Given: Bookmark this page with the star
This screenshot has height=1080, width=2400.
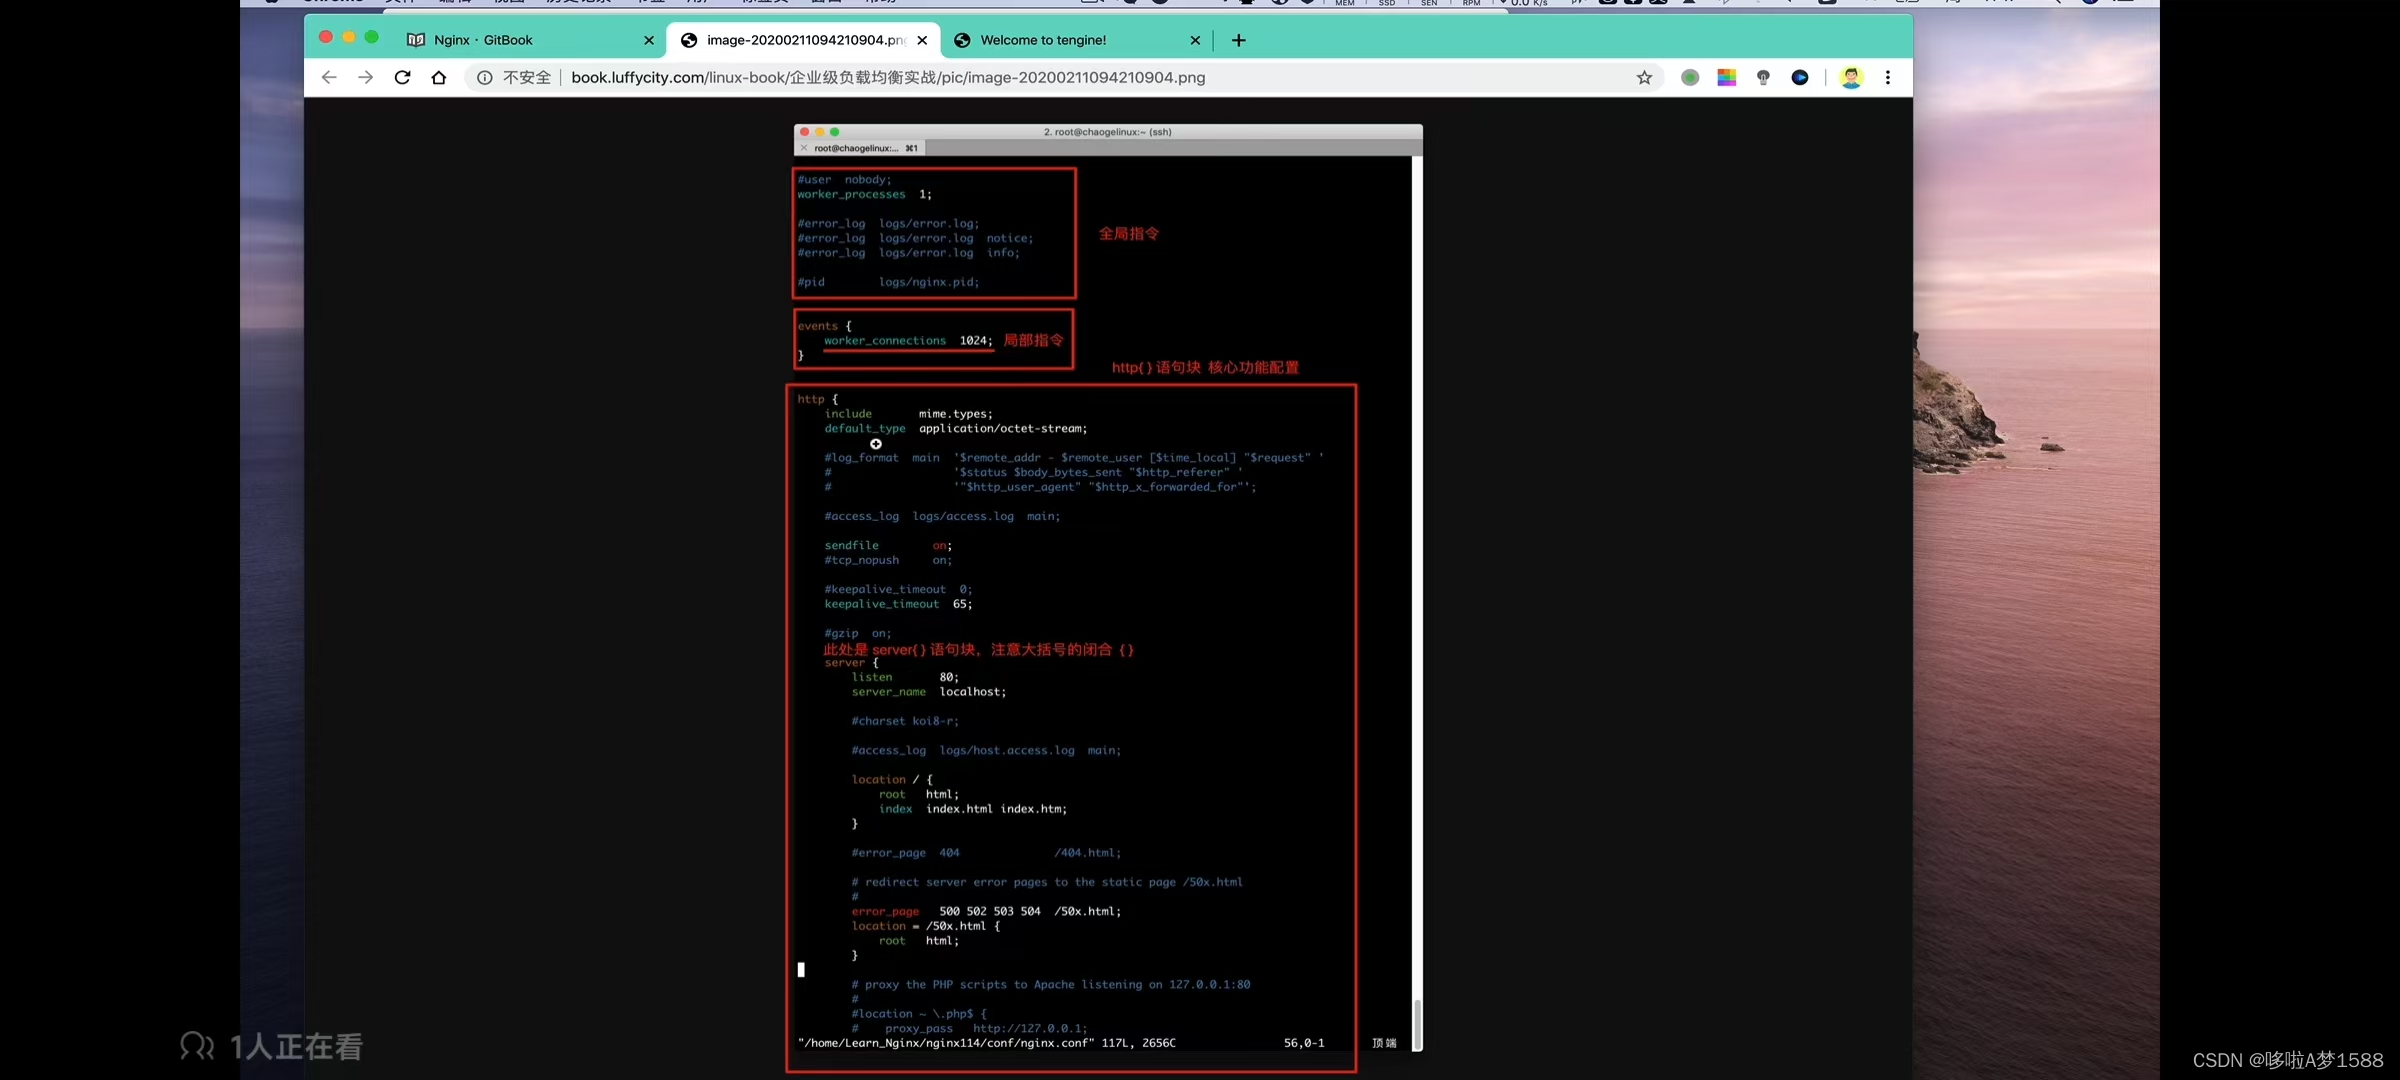Looking at the screenshot, I should (1644, 77).
